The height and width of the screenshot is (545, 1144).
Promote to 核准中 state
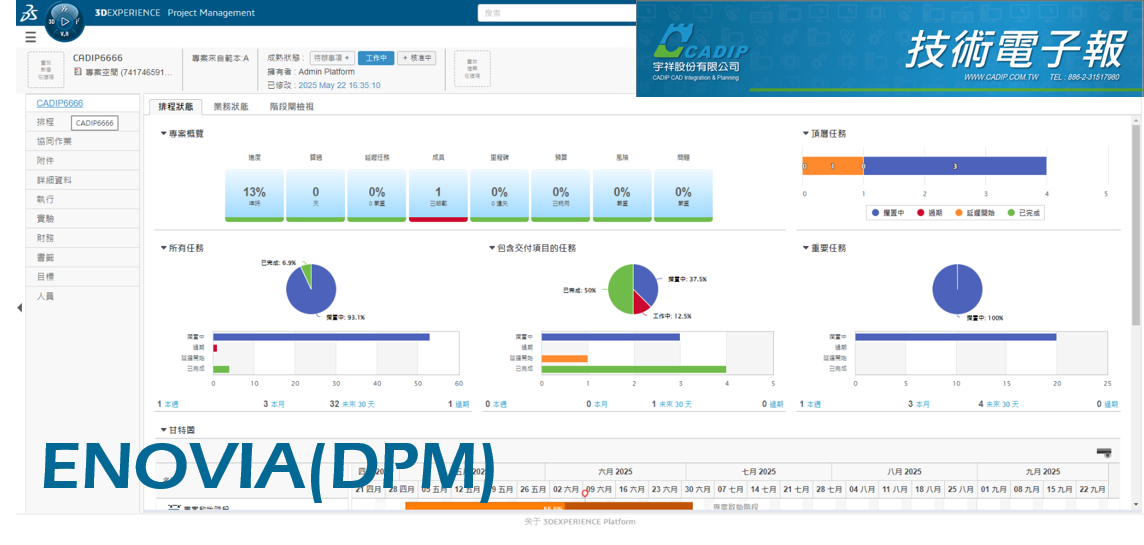(x=417, y=58)
